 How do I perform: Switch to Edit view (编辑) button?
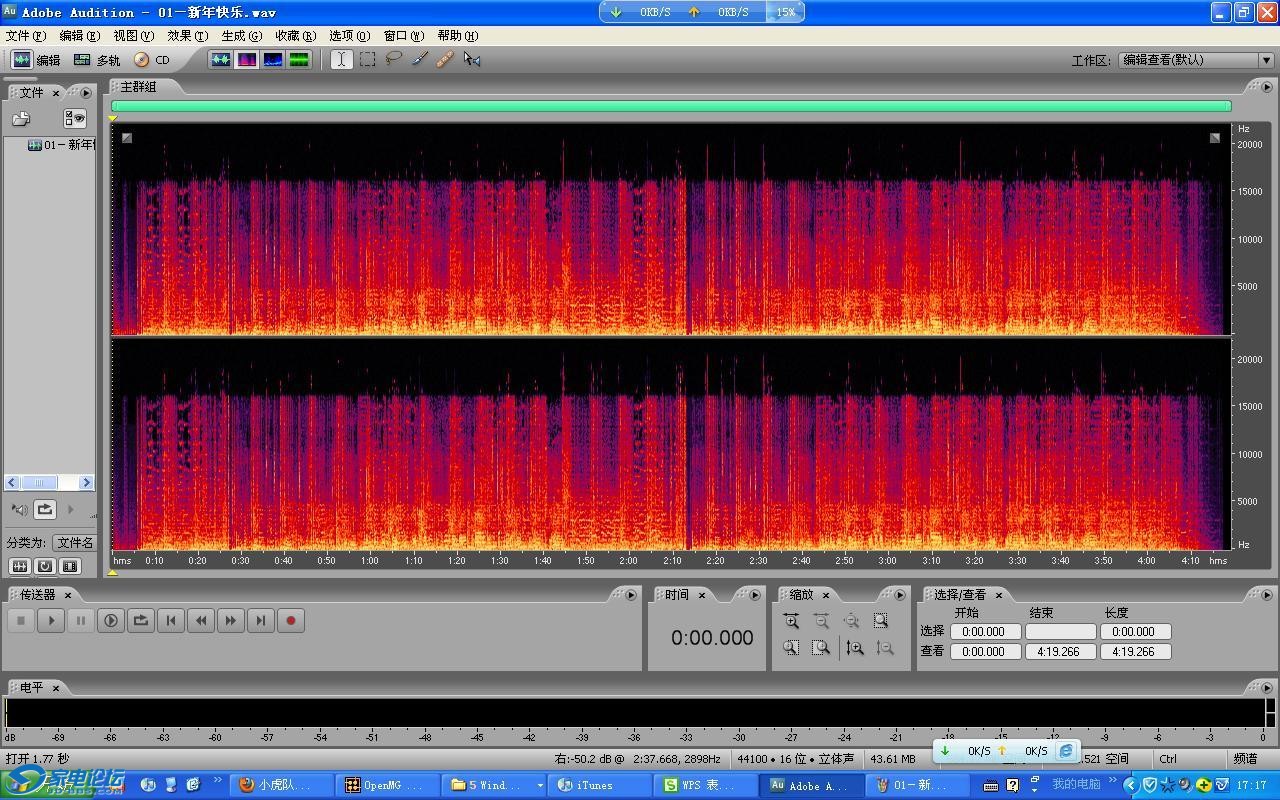coord(36,60)
